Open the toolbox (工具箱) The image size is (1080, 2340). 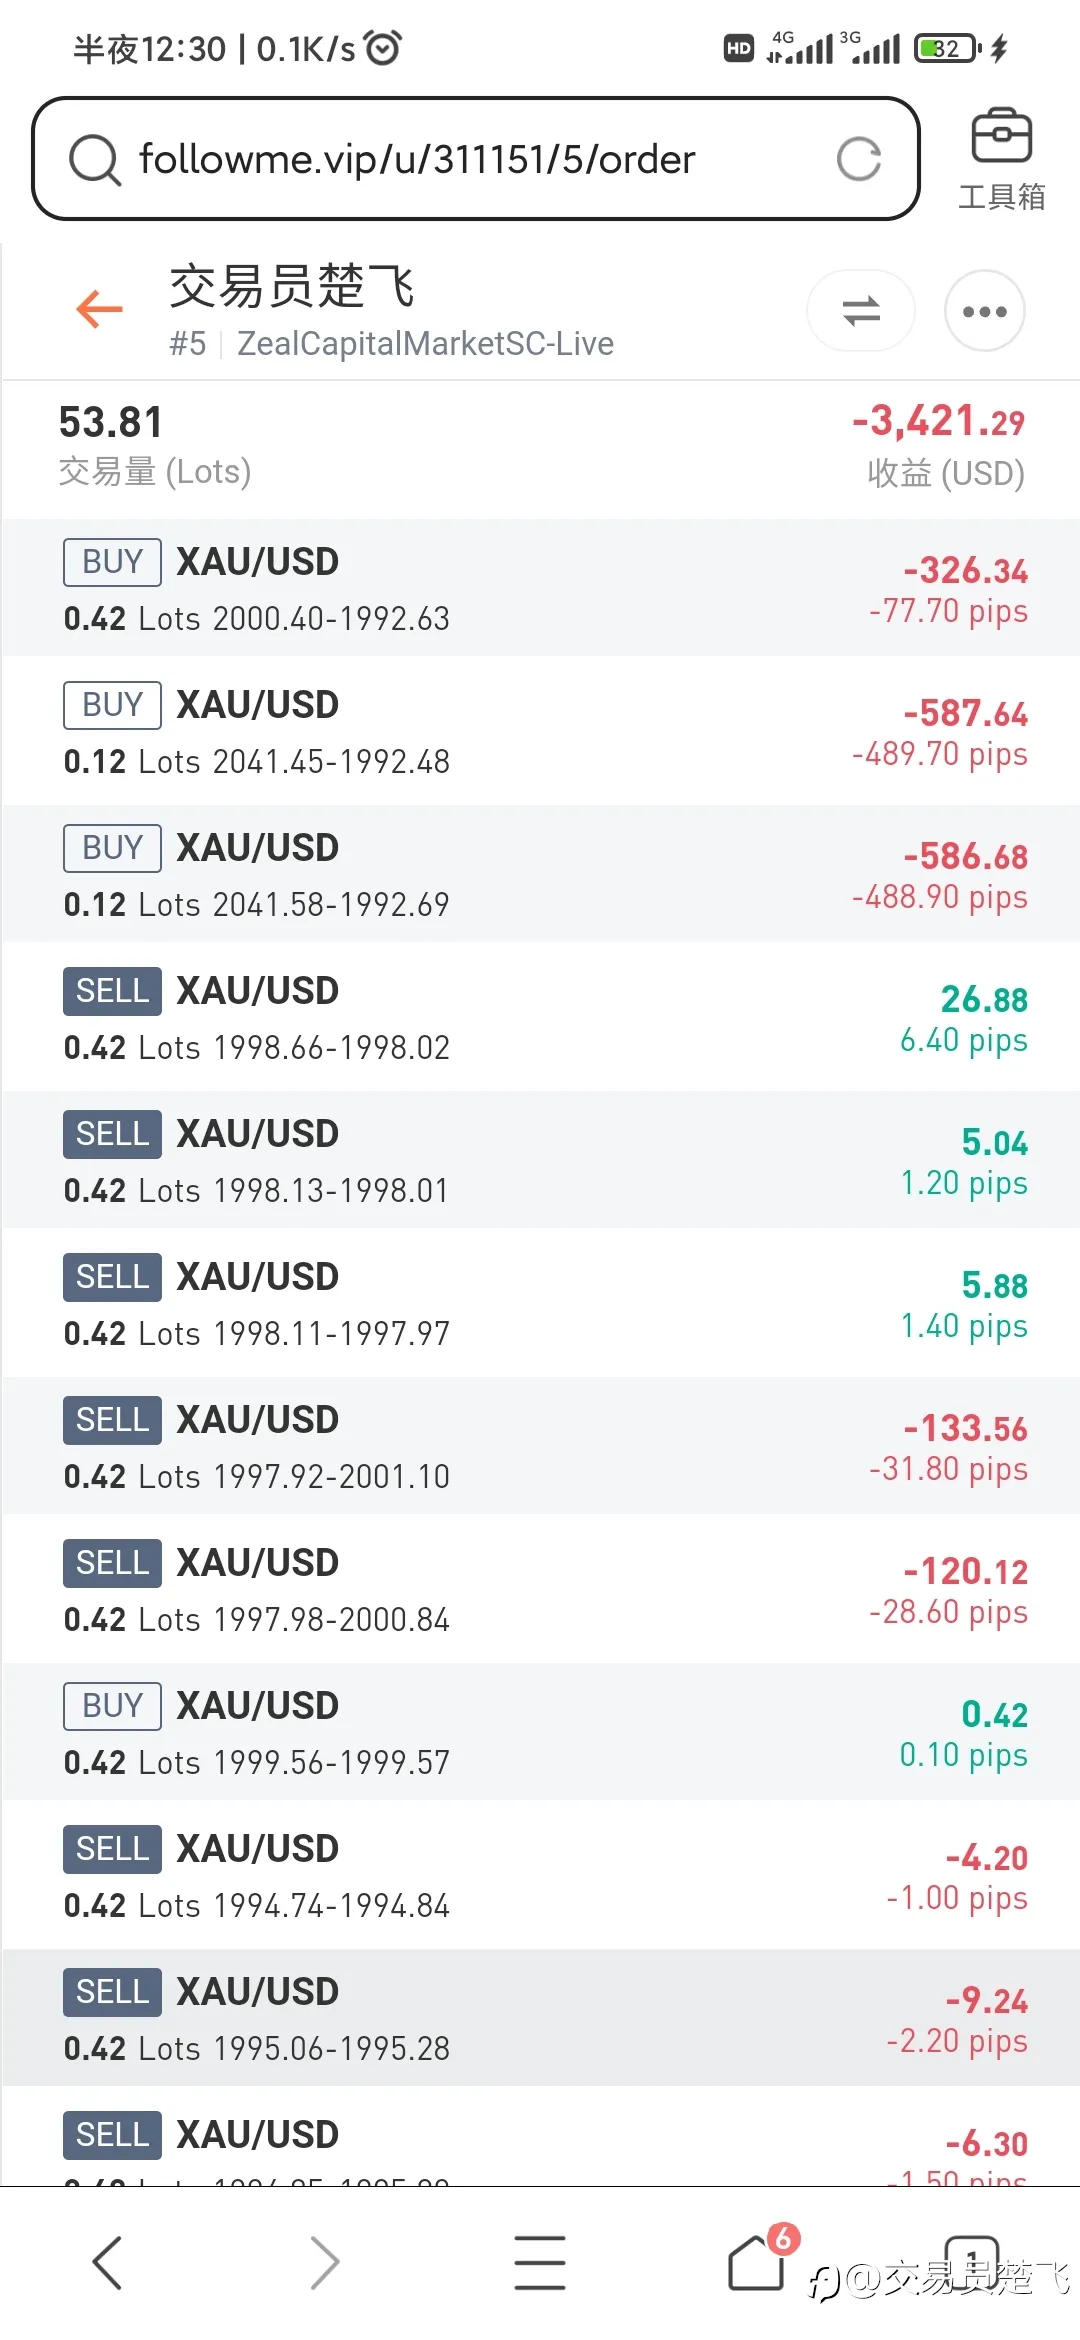coord(1001,160)
